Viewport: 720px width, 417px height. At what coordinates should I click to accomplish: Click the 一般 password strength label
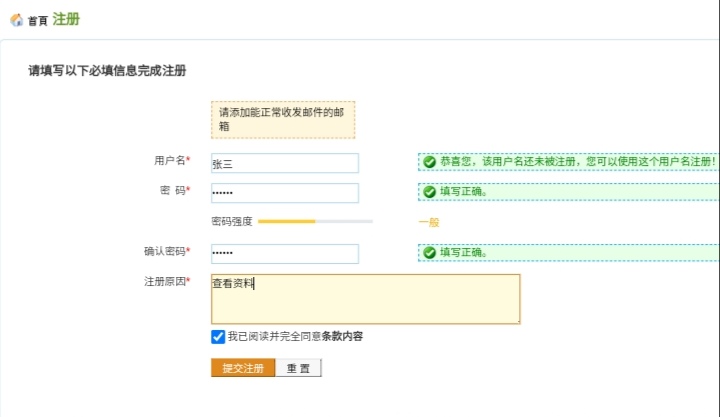[428, 222]
